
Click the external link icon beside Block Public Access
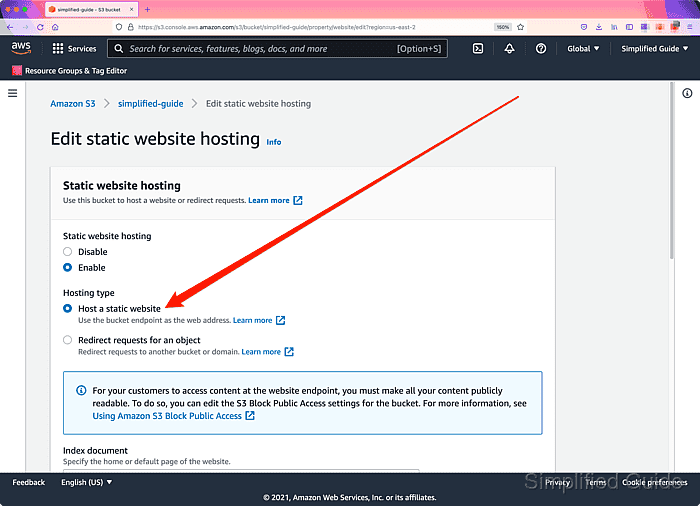(250, 416)
